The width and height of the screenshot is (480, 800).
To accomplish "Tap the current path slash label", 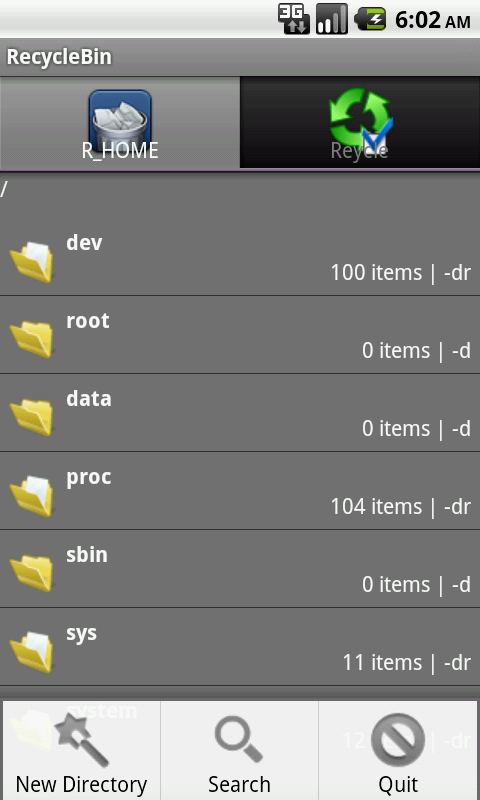I will (x=4, y=190).
